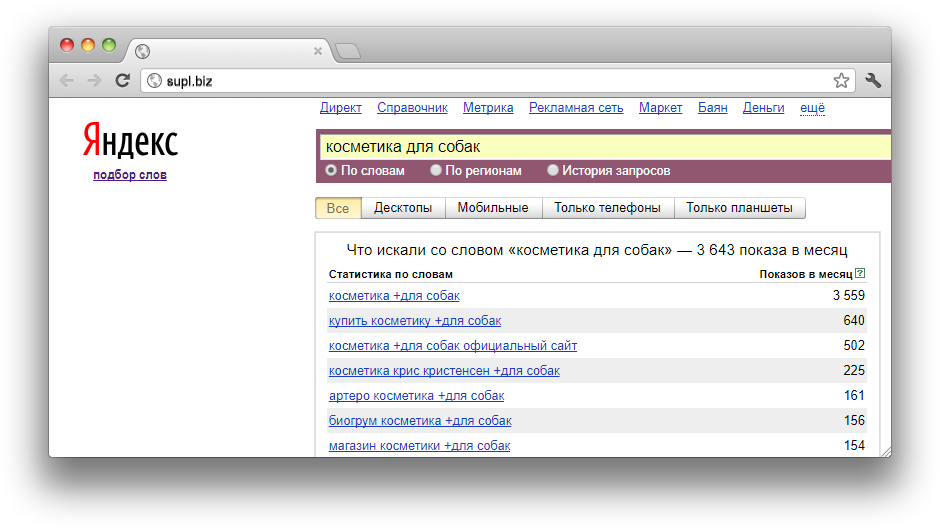Click the 225 impressions value
Image resolution: width=940 pixels, height=528 pixels.
tap(854, 371)
